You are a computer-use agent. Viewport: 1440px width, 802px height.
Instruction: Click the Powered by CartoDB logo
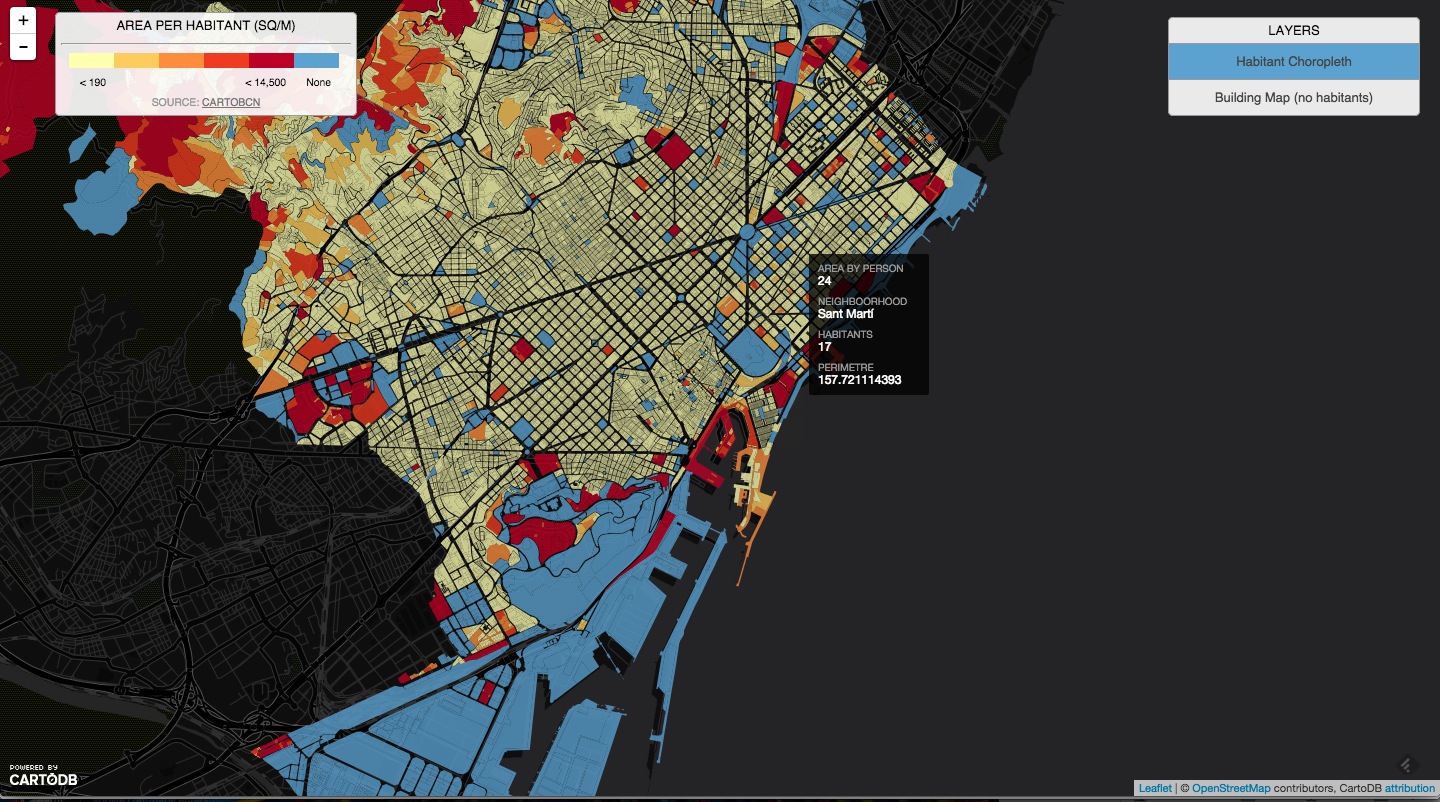point(43,775)
